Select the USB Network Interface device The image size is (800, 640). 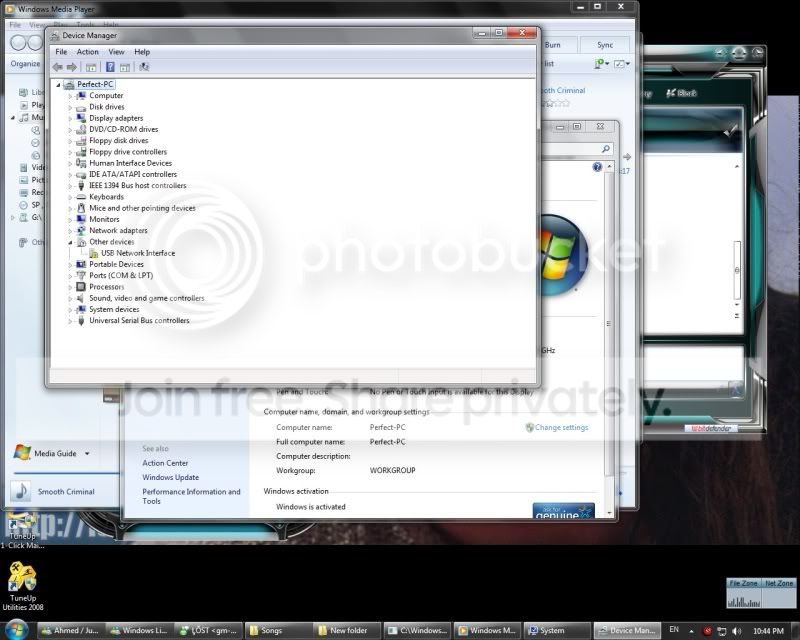[x=138, y=253]
